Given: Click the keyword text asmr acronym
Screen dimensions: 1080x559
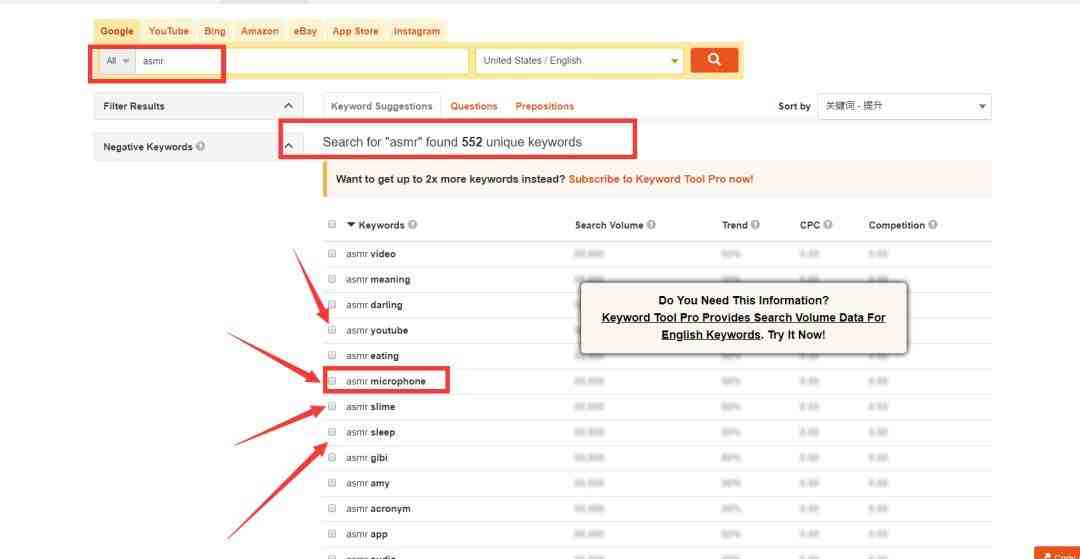Looking at the screenshot, I should click(378, 509).
